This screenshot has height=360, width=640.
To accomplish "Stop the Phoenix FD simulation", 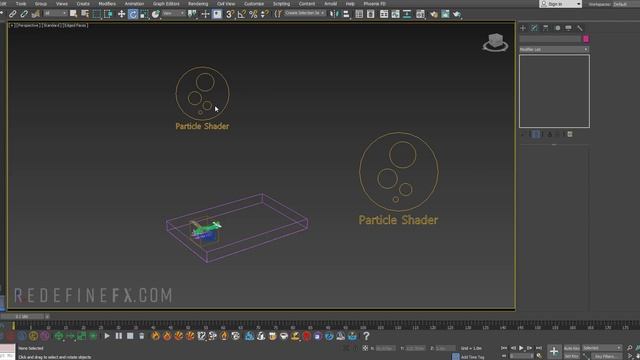I will (x=130, y=336).
